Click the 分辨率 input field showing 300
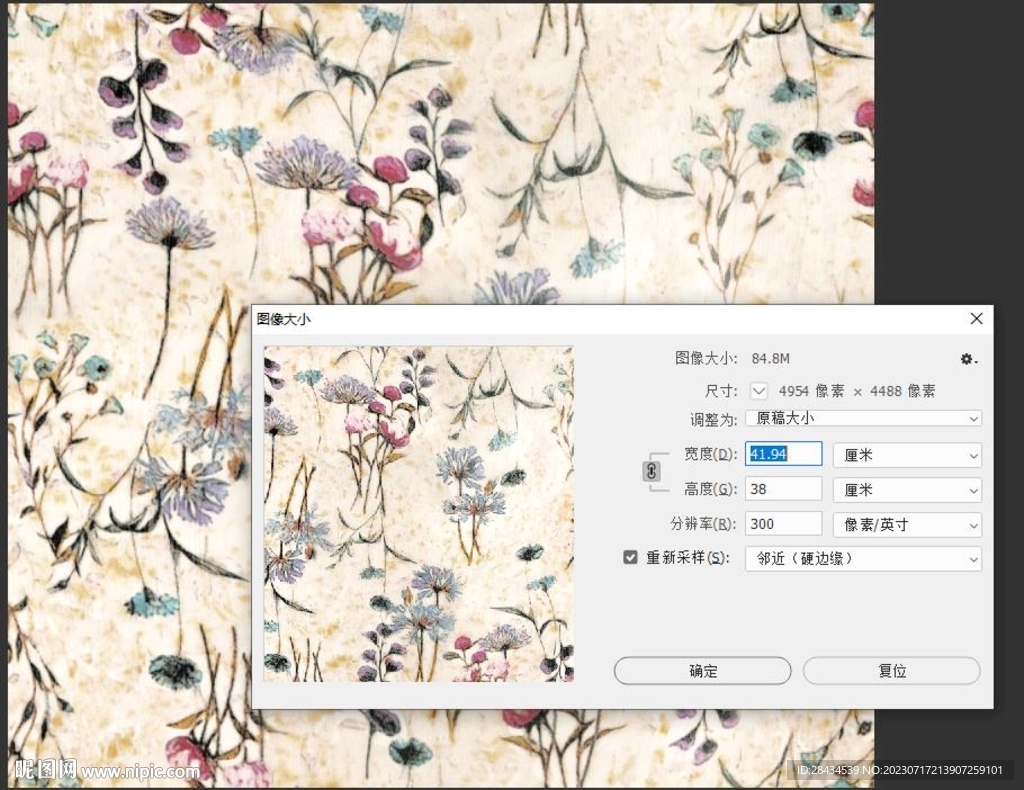 pyautogui.click(x=783, y=524)
